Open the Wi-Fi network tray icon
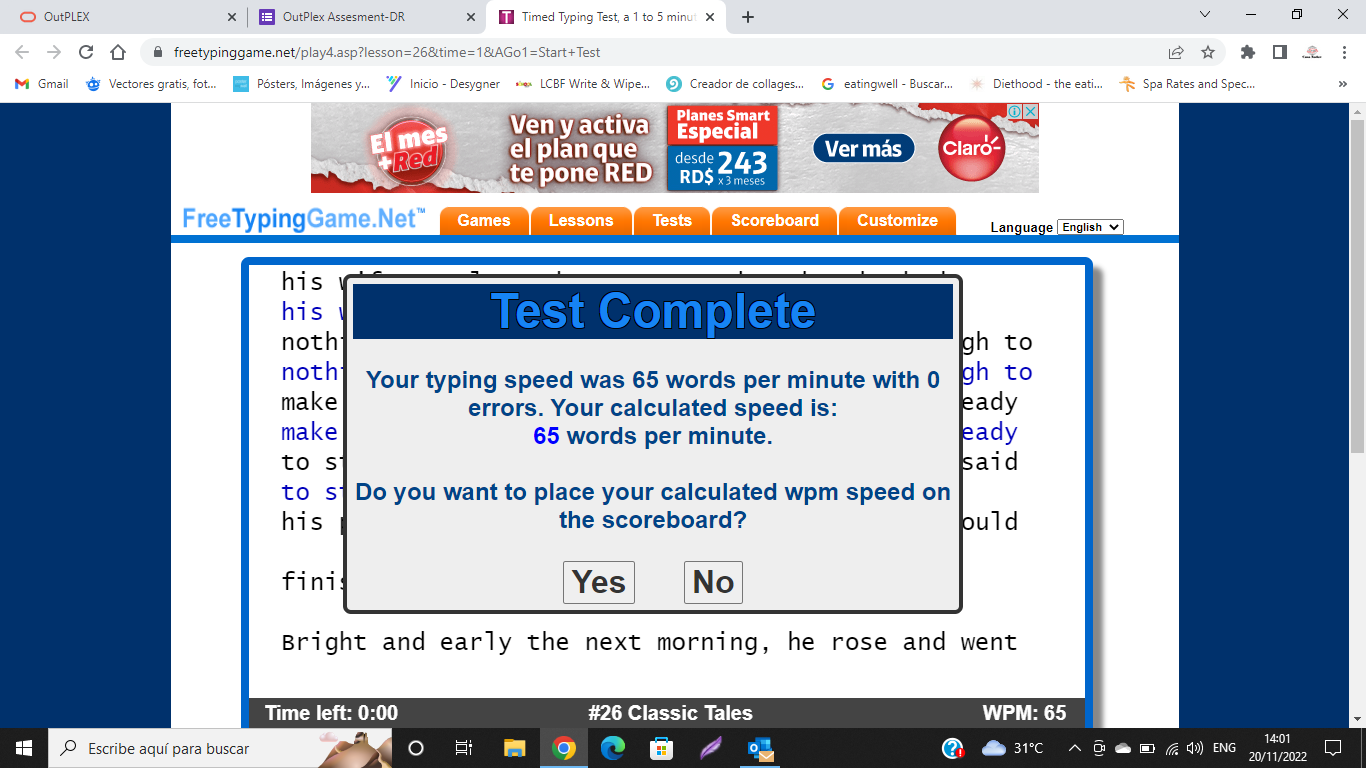Image resolution: width=1366 pixels, height=768 pixels. 1172,748
